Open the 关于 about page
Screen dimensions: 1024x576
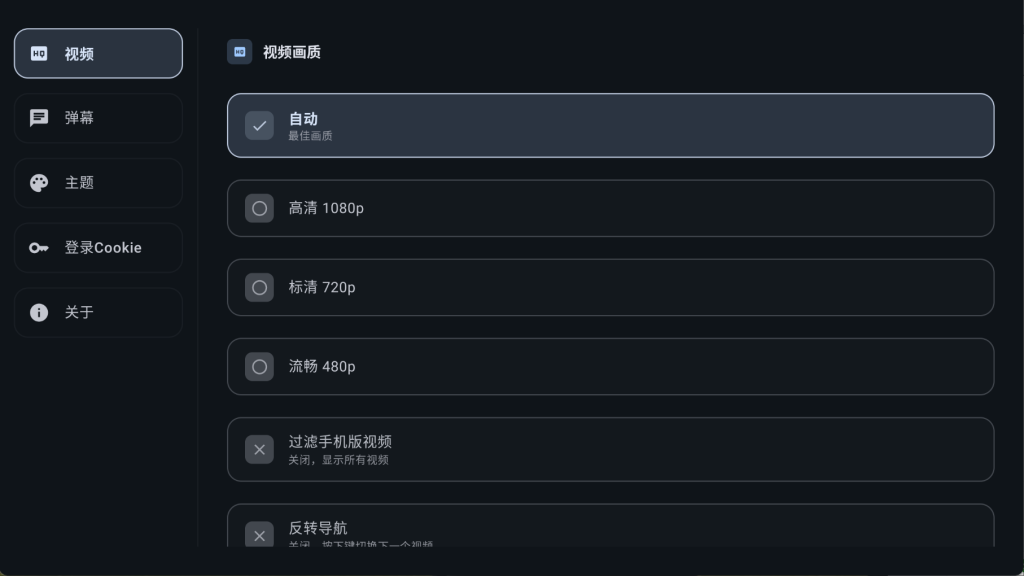(98, 312)
